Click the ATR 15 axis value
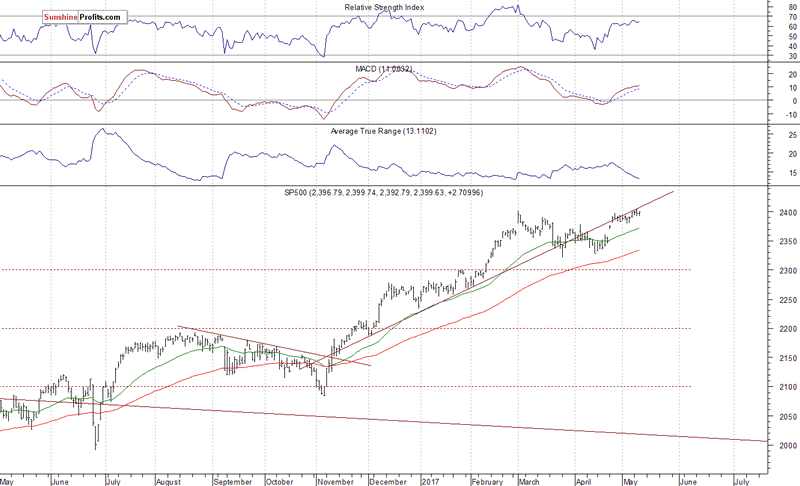Viewport: 800px width, 486px height. click(x=792, y=173)
